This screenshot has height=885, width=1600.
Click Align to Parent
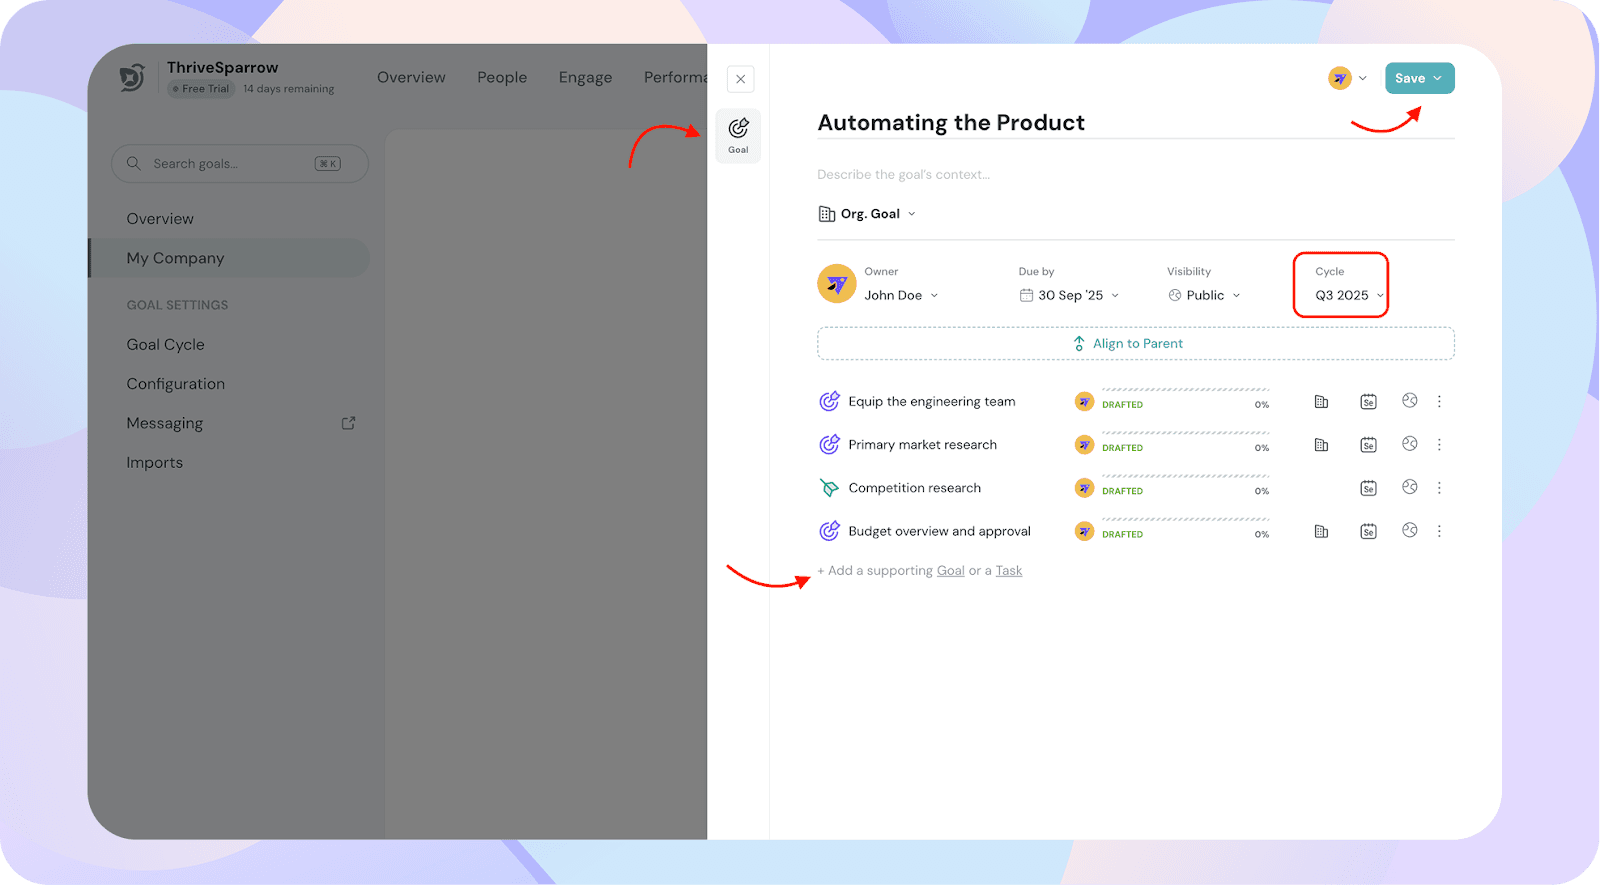click(1136, 343)
